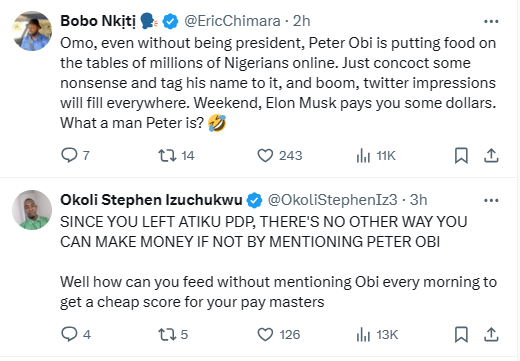The width and height of the screenshot is (520, 361).
Task: Visit the @OkoliStephenIz3 handle link
Action: click(x=333, y=200)
